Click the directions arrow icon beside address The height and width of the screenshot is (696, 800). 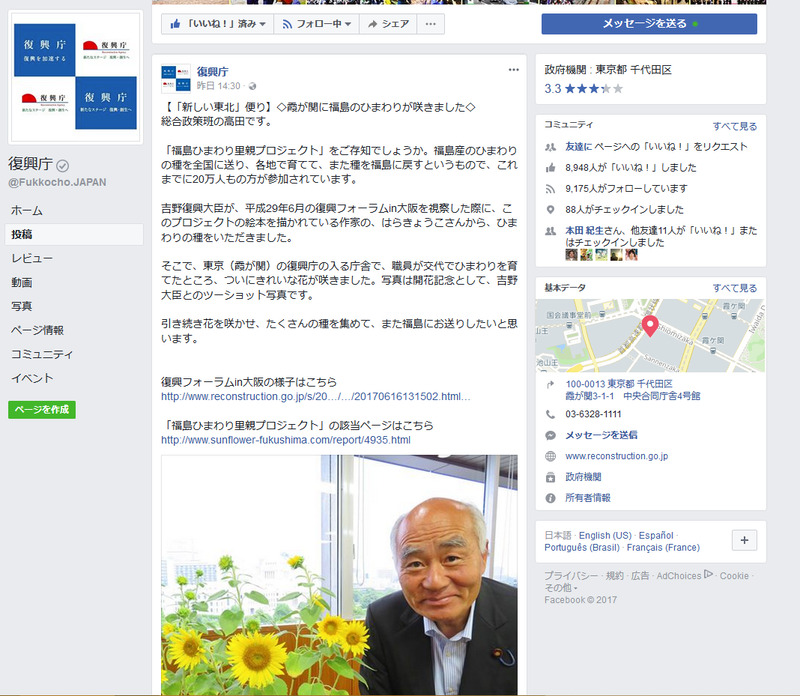550,385
